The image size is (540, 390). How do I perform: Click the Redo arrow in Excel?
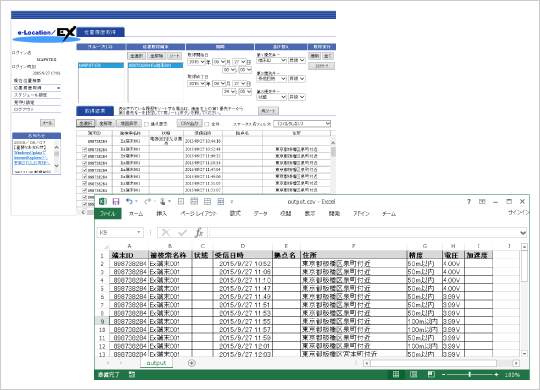click(147, 201)
